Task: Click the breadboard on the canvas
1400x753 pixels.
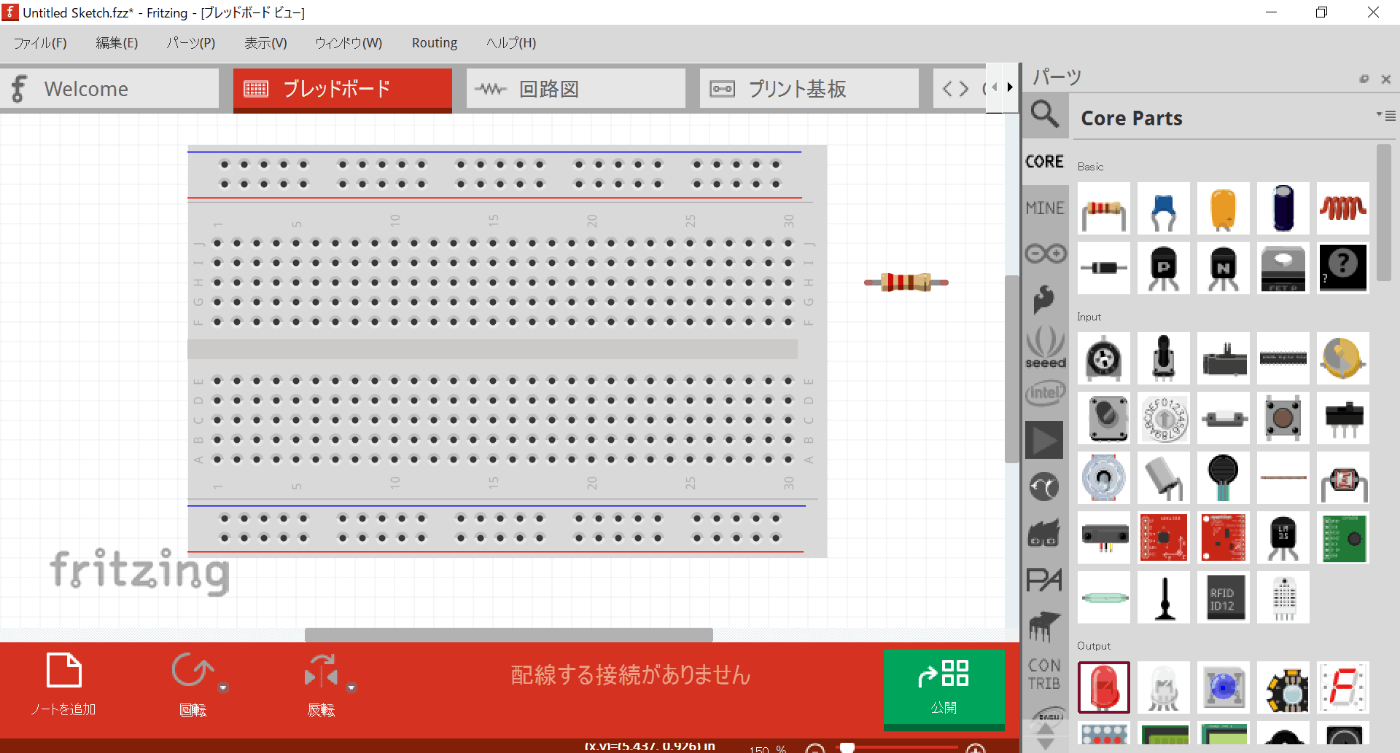Action: point(507,351)
